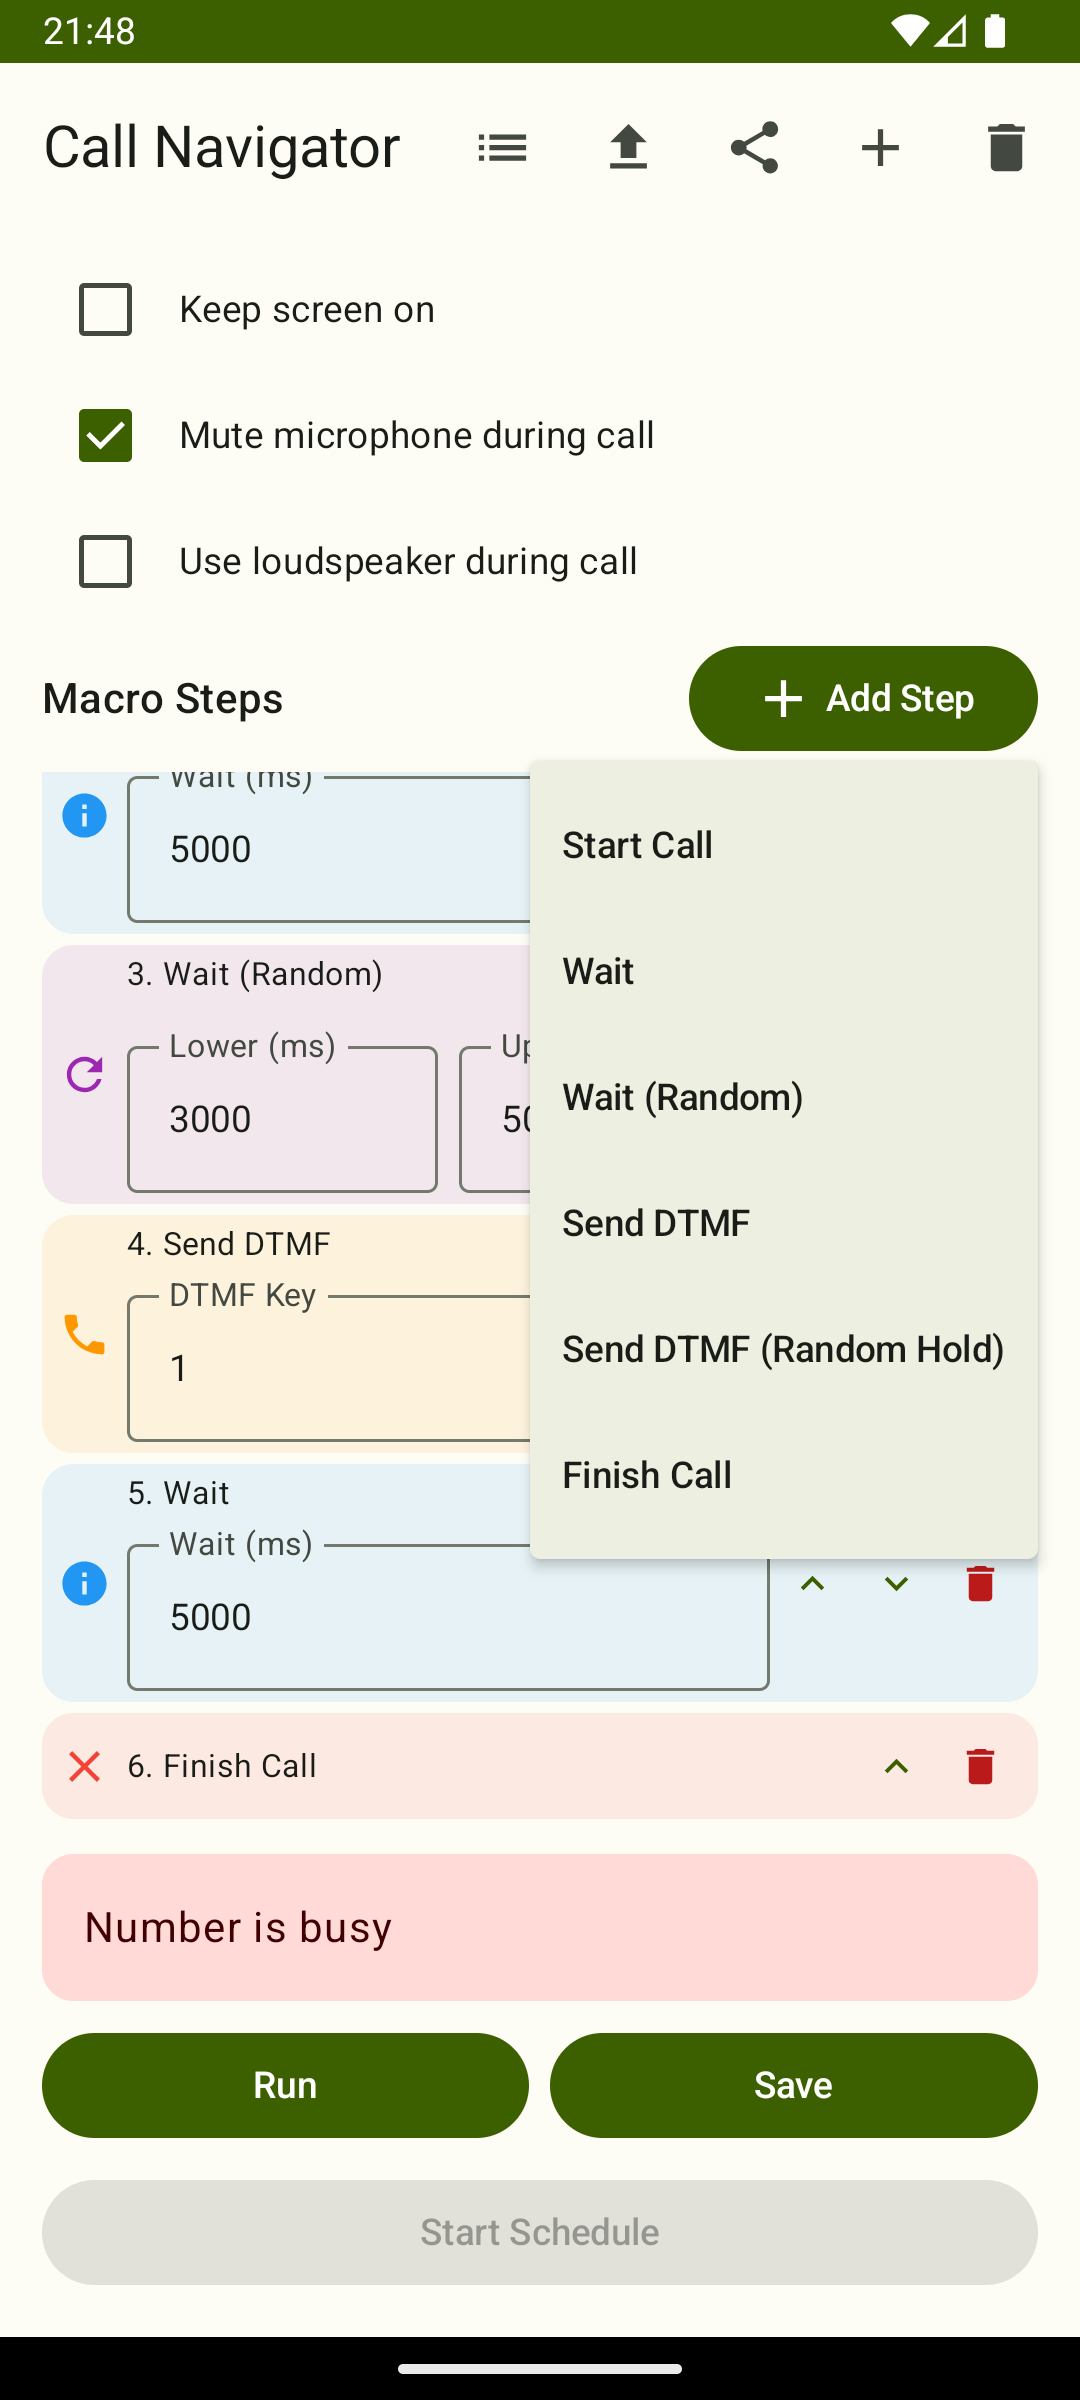Open the macro list icon in the toolbar
Screen dimensions: 1080x2400
(x=502, y=147)
